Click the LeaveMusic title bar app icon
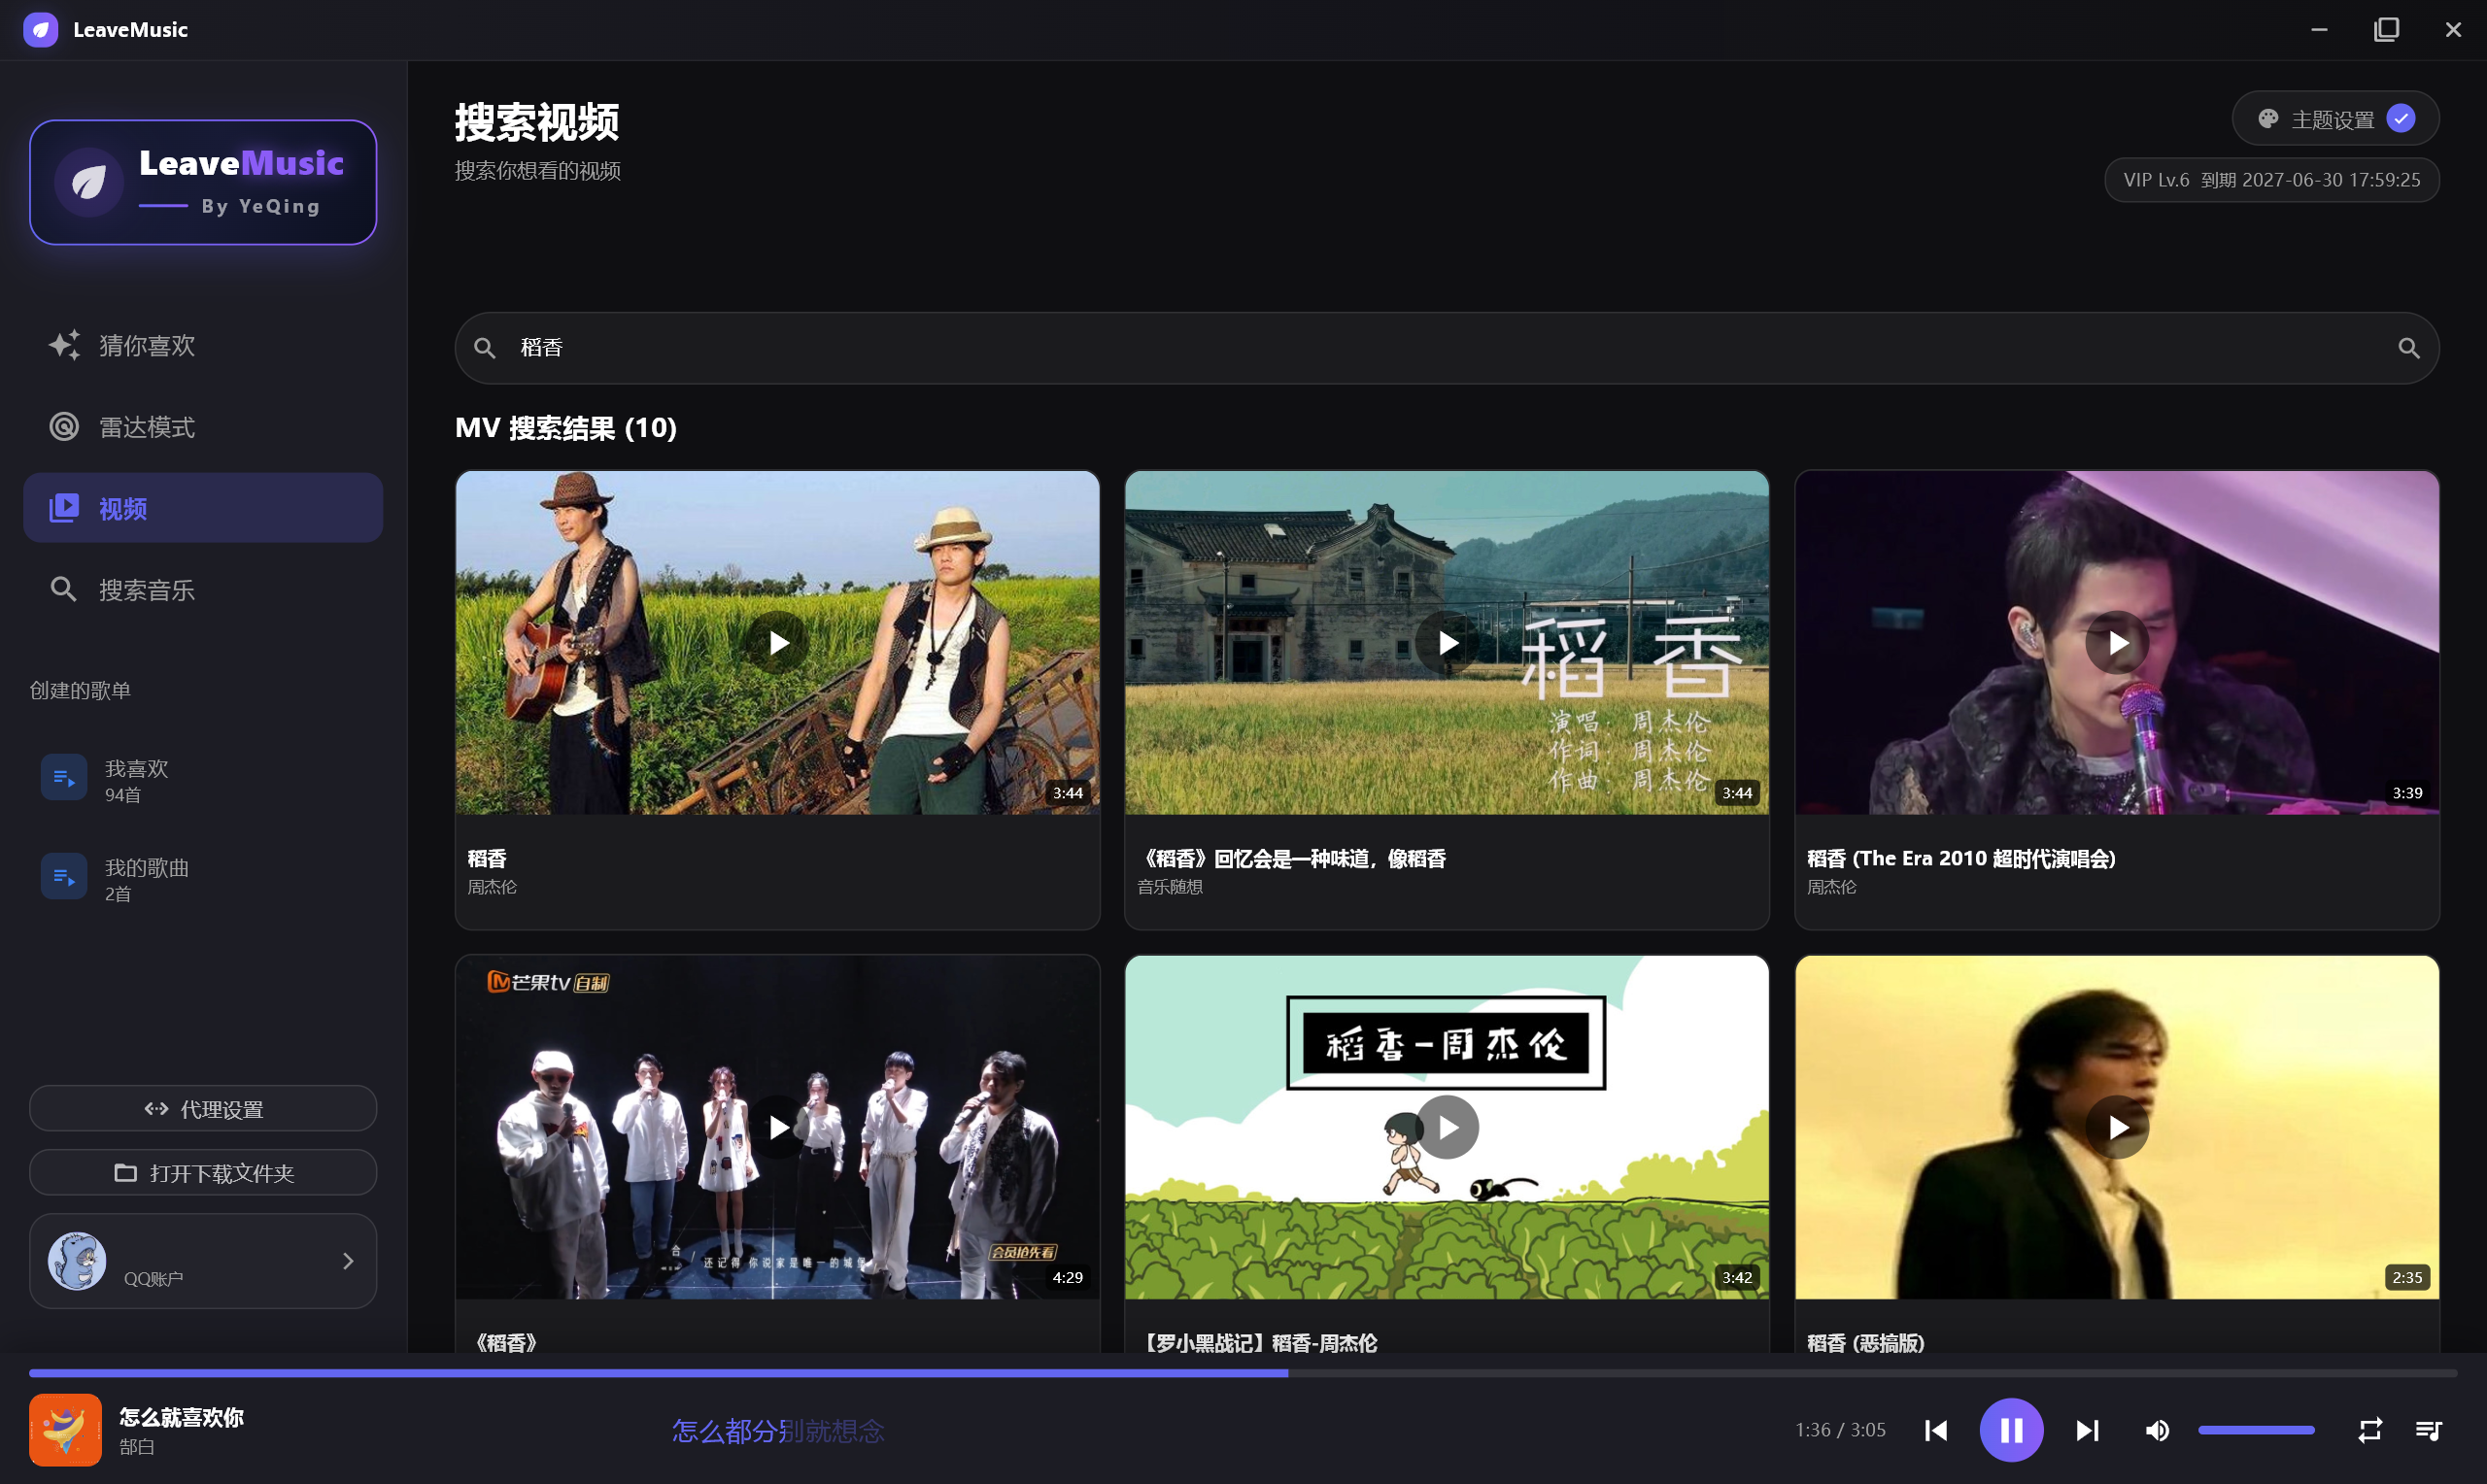 tap(41, 29)
